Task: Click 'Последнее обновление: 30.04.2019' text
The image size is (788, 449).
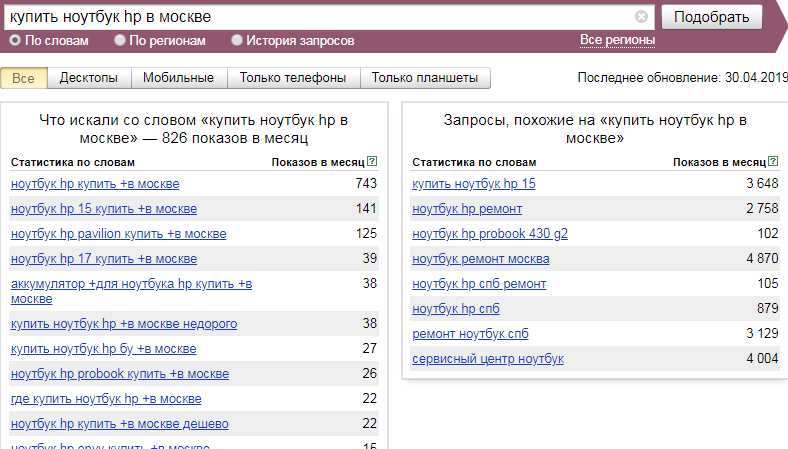Action: pos(682,78)
